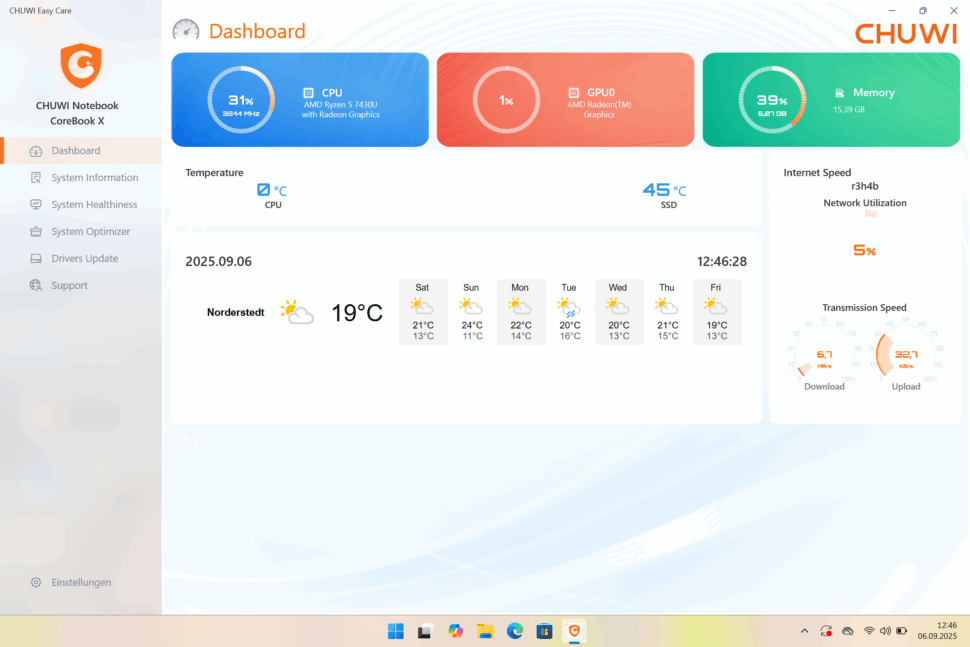Screen dimensions: 970x647
Task: Click the Wi-Fi tray icon
Action: 869,631
